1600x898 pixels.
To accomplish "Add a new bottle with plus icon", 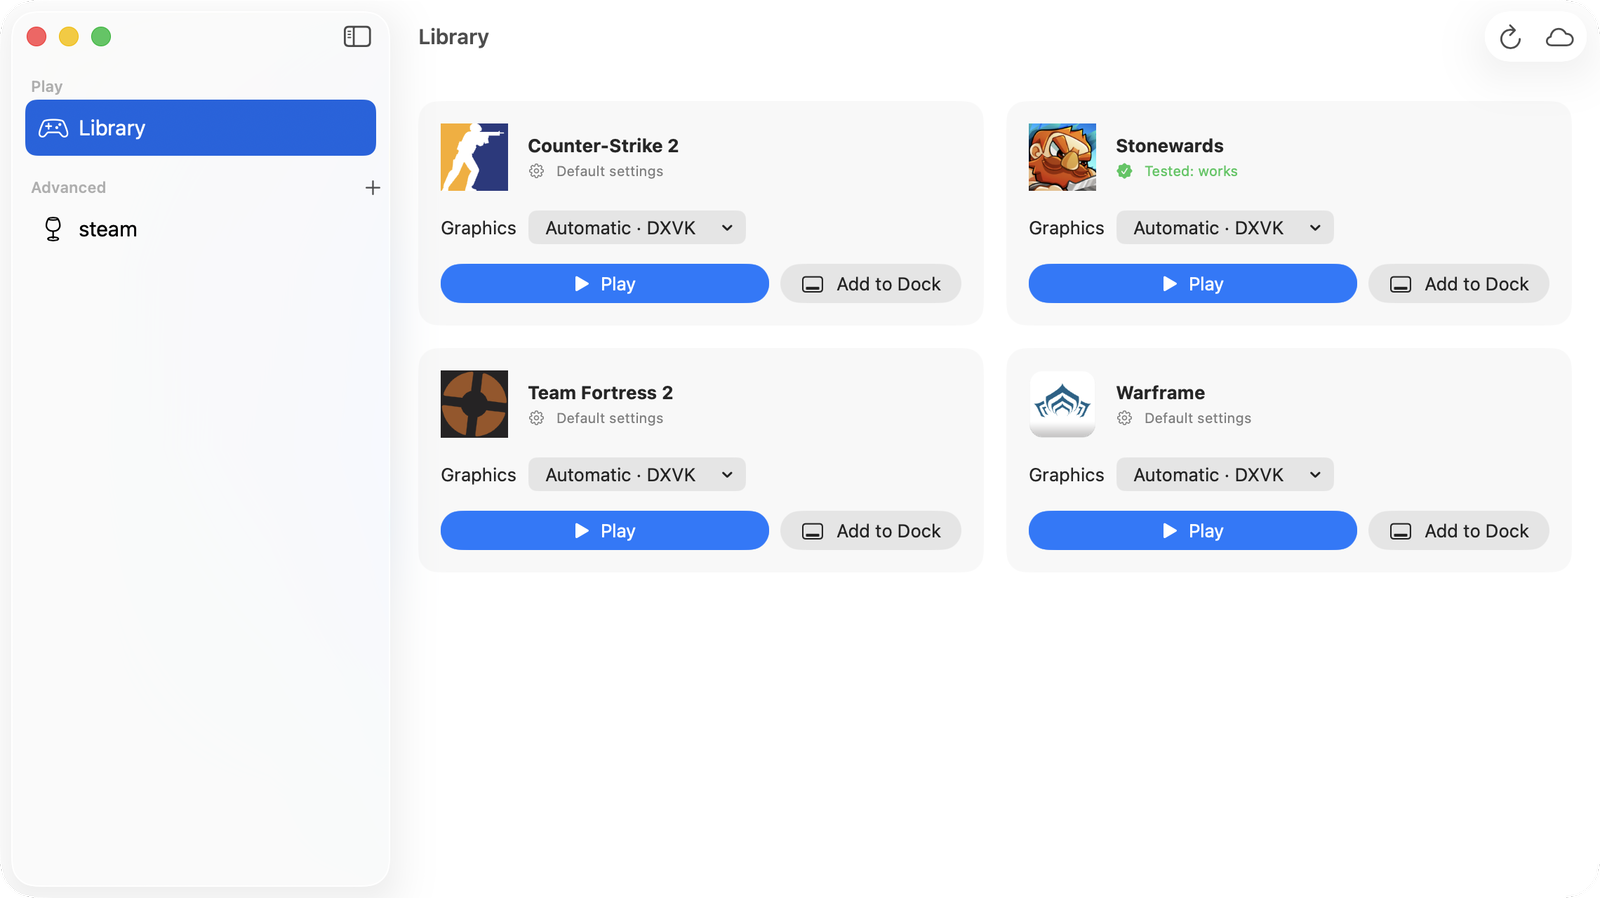I will [x=372, y=188].
